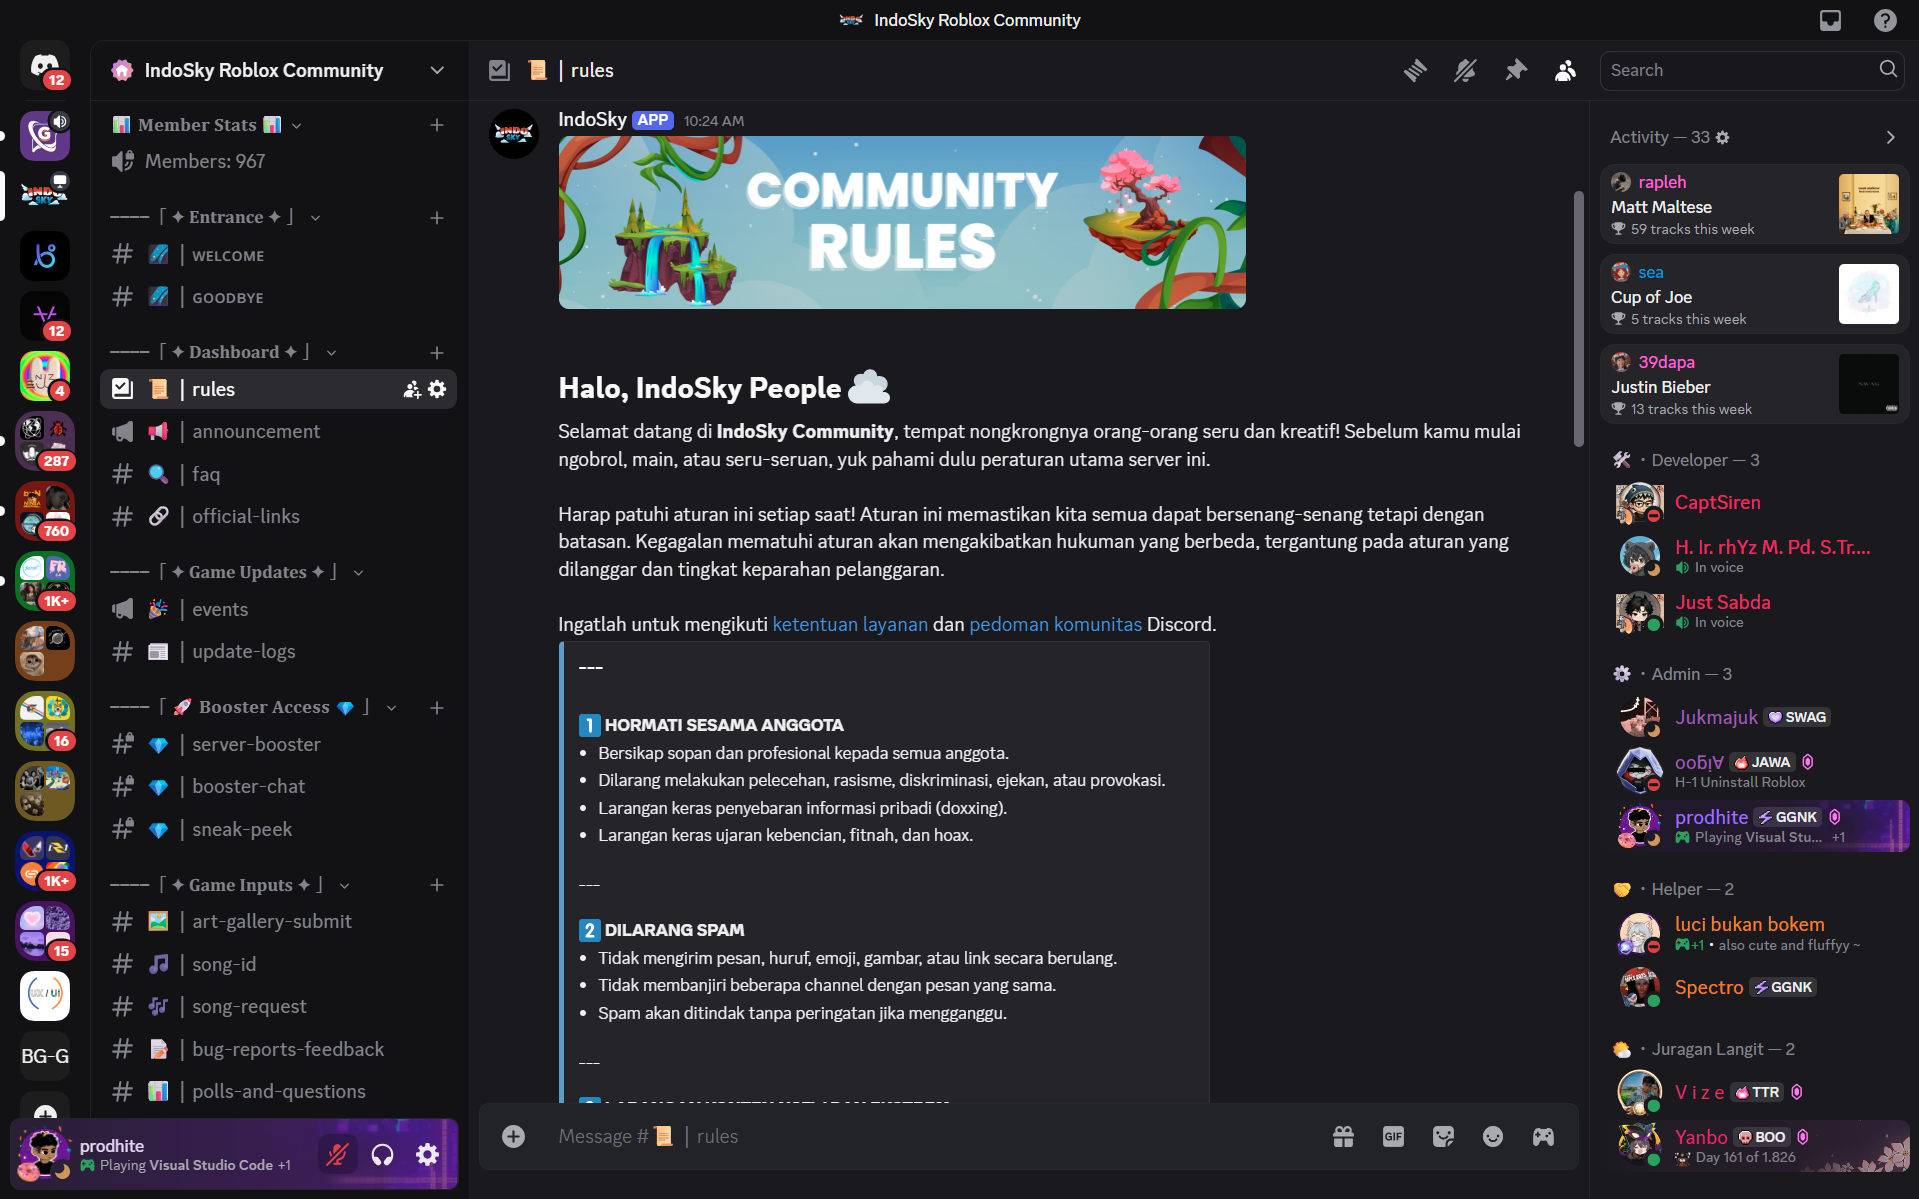This screenshot has width=1919, height=1199.
Task: Open 39dapa's Justin Bieber activity card
Action: click(x=1755, y=384)
